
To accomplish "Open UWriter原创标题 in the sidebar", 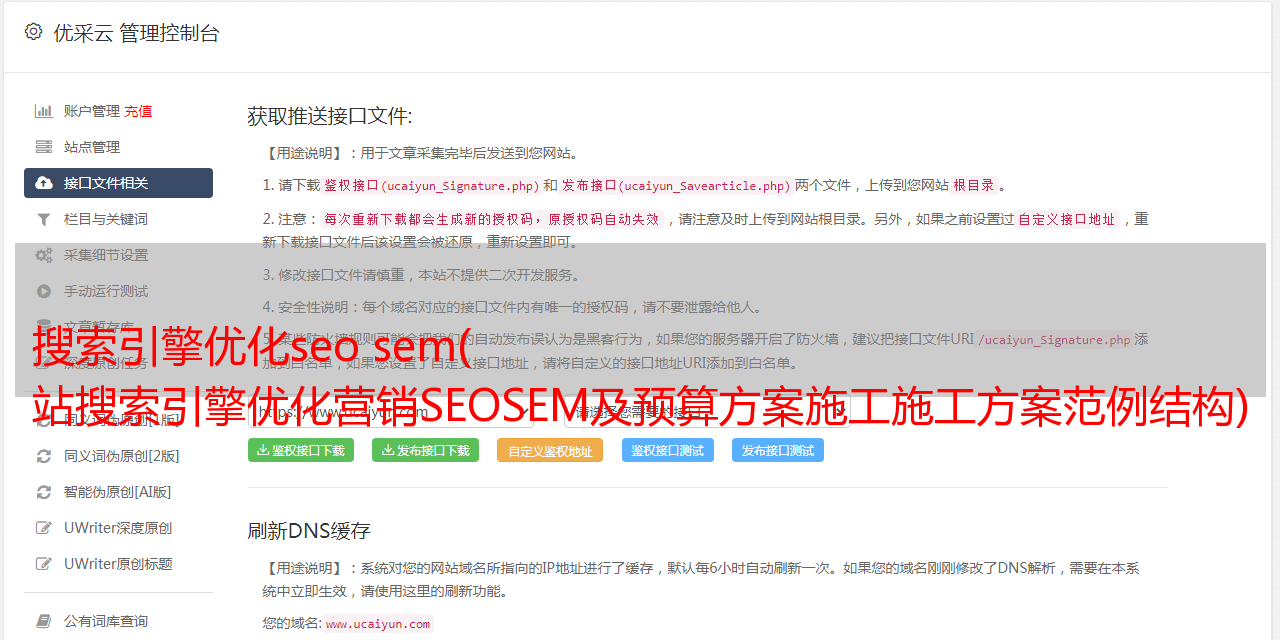I will 118,564.
